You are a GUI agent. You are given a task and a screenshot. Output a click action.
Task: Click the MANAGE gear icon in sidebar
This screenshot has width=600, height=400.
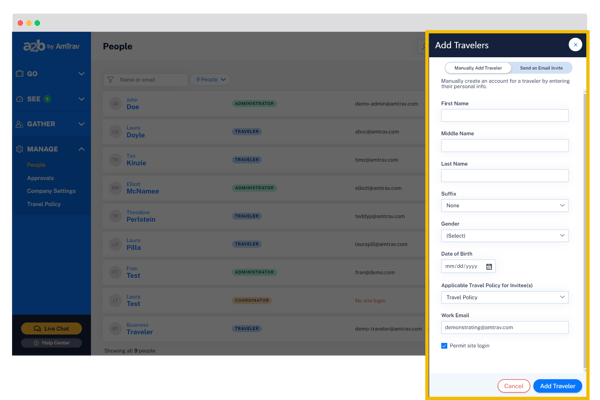(x=20, y=149)
